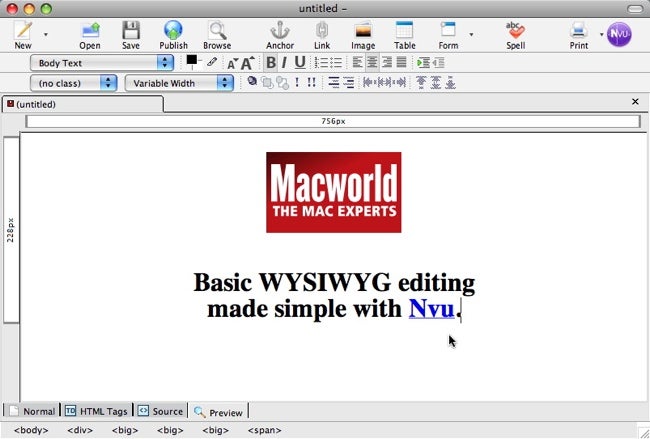Click the indent text icon

click(423, 63)
